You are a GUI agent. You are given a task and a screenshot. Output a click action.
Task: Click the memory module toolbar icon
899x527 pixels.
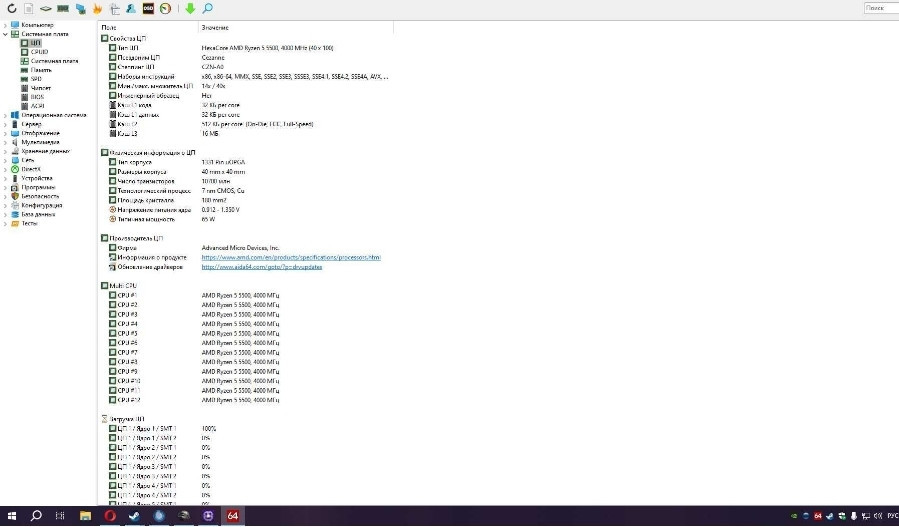pos(63,9)
